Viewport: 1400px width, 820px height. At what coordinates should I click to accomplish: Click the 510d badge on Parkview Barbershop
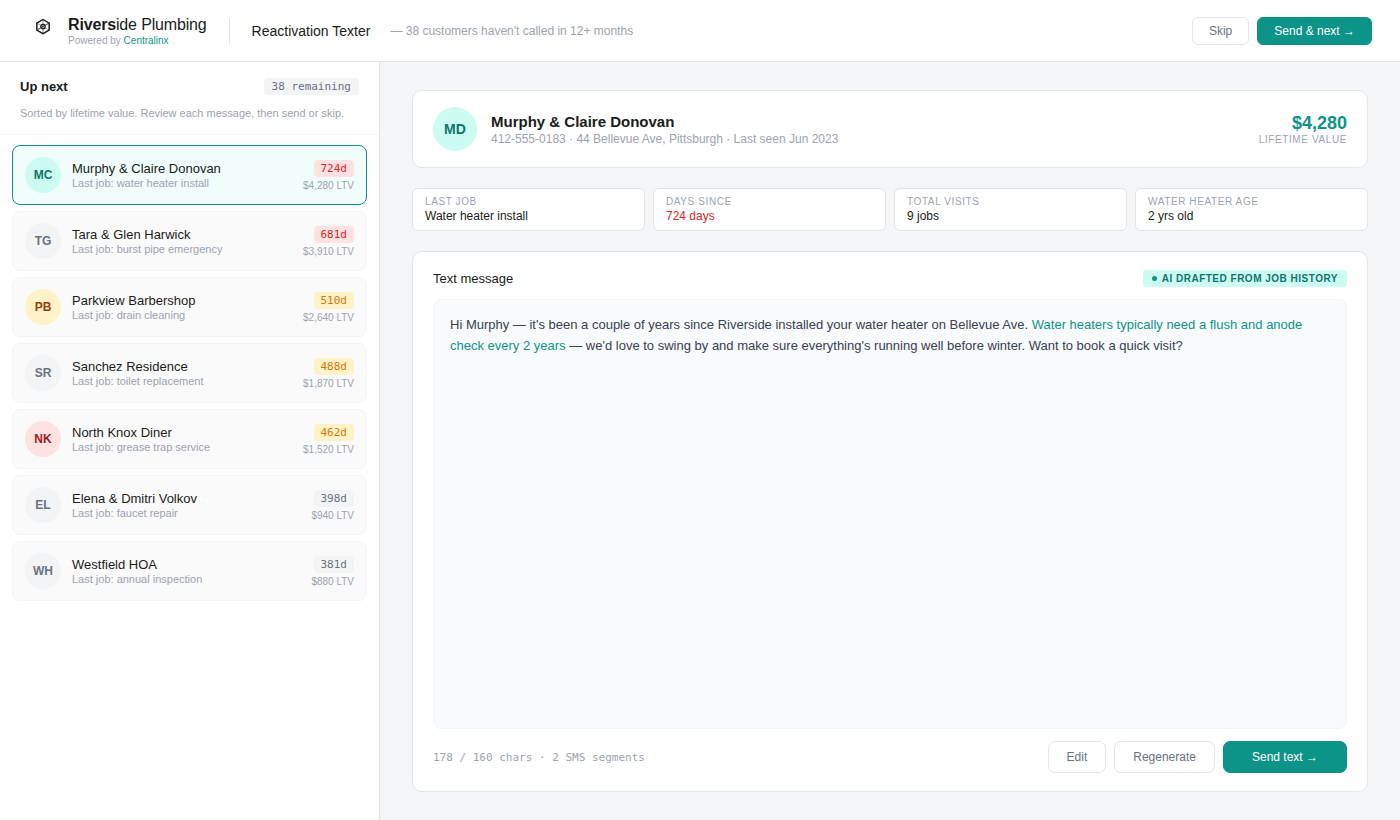pyautogui.click(x=333, y=300)
